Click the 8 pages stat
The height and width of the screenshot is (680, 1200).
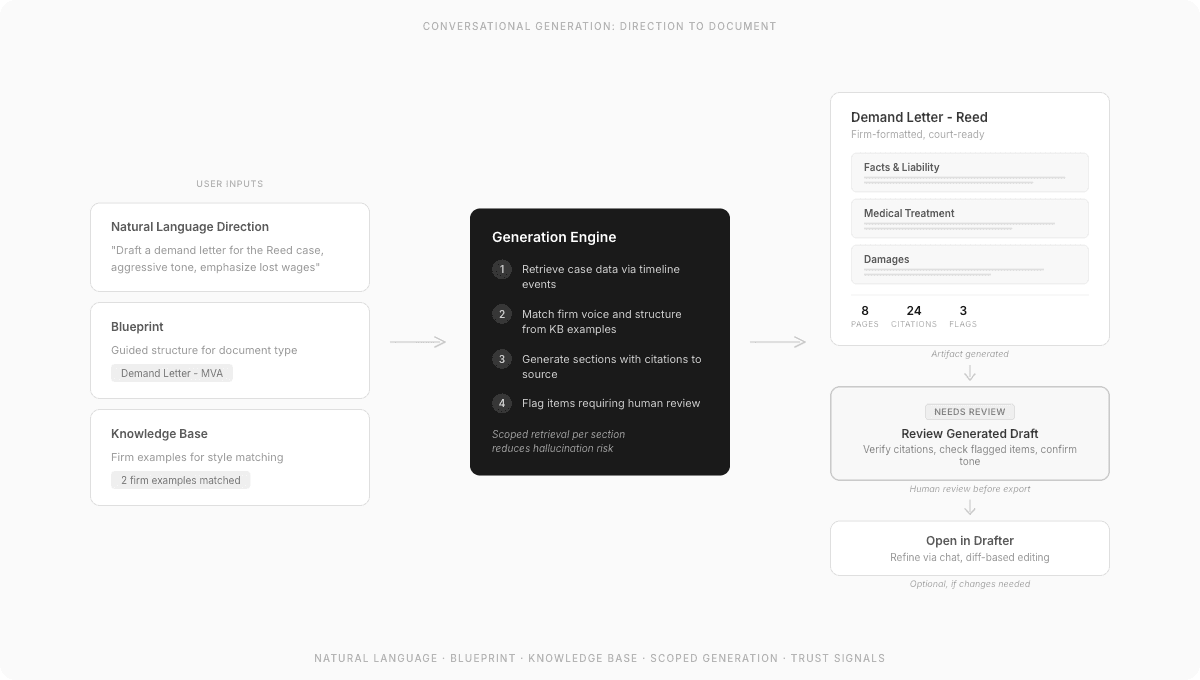pyautogui.click(x=865, y=316)
